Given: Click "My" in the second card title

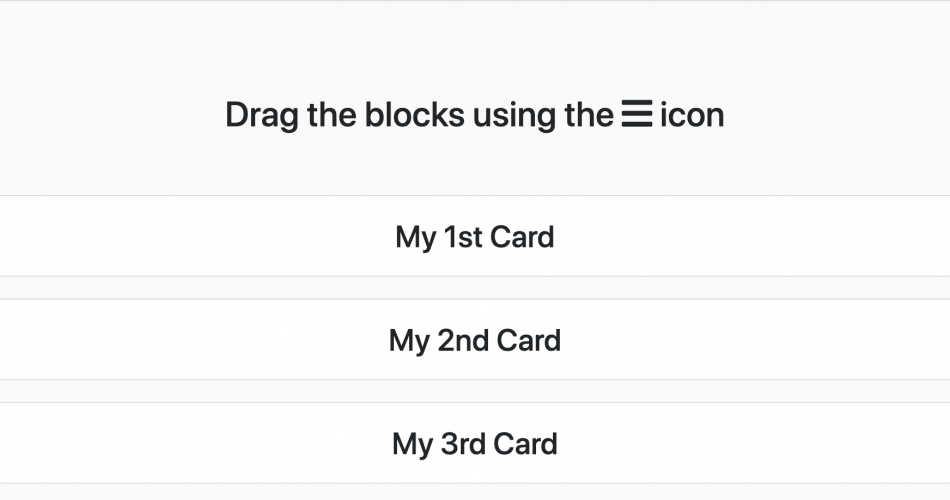Looking at the screenshot, I should pyautogui.click(x=409, y=340).
